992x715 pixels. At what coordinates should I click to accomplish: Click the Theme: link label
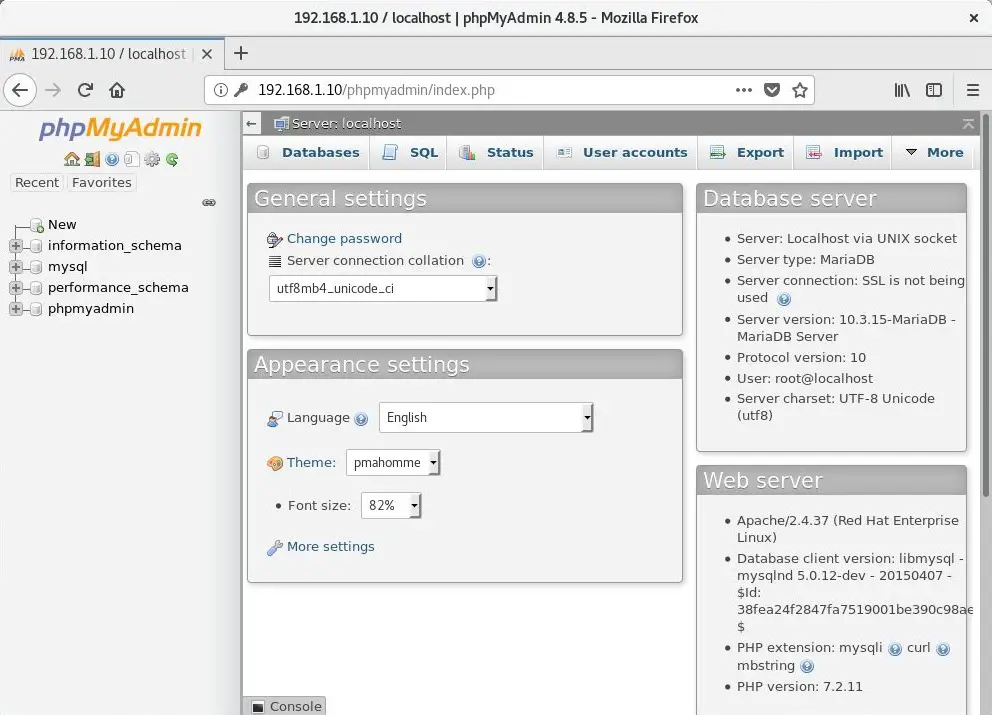[311, 463]
